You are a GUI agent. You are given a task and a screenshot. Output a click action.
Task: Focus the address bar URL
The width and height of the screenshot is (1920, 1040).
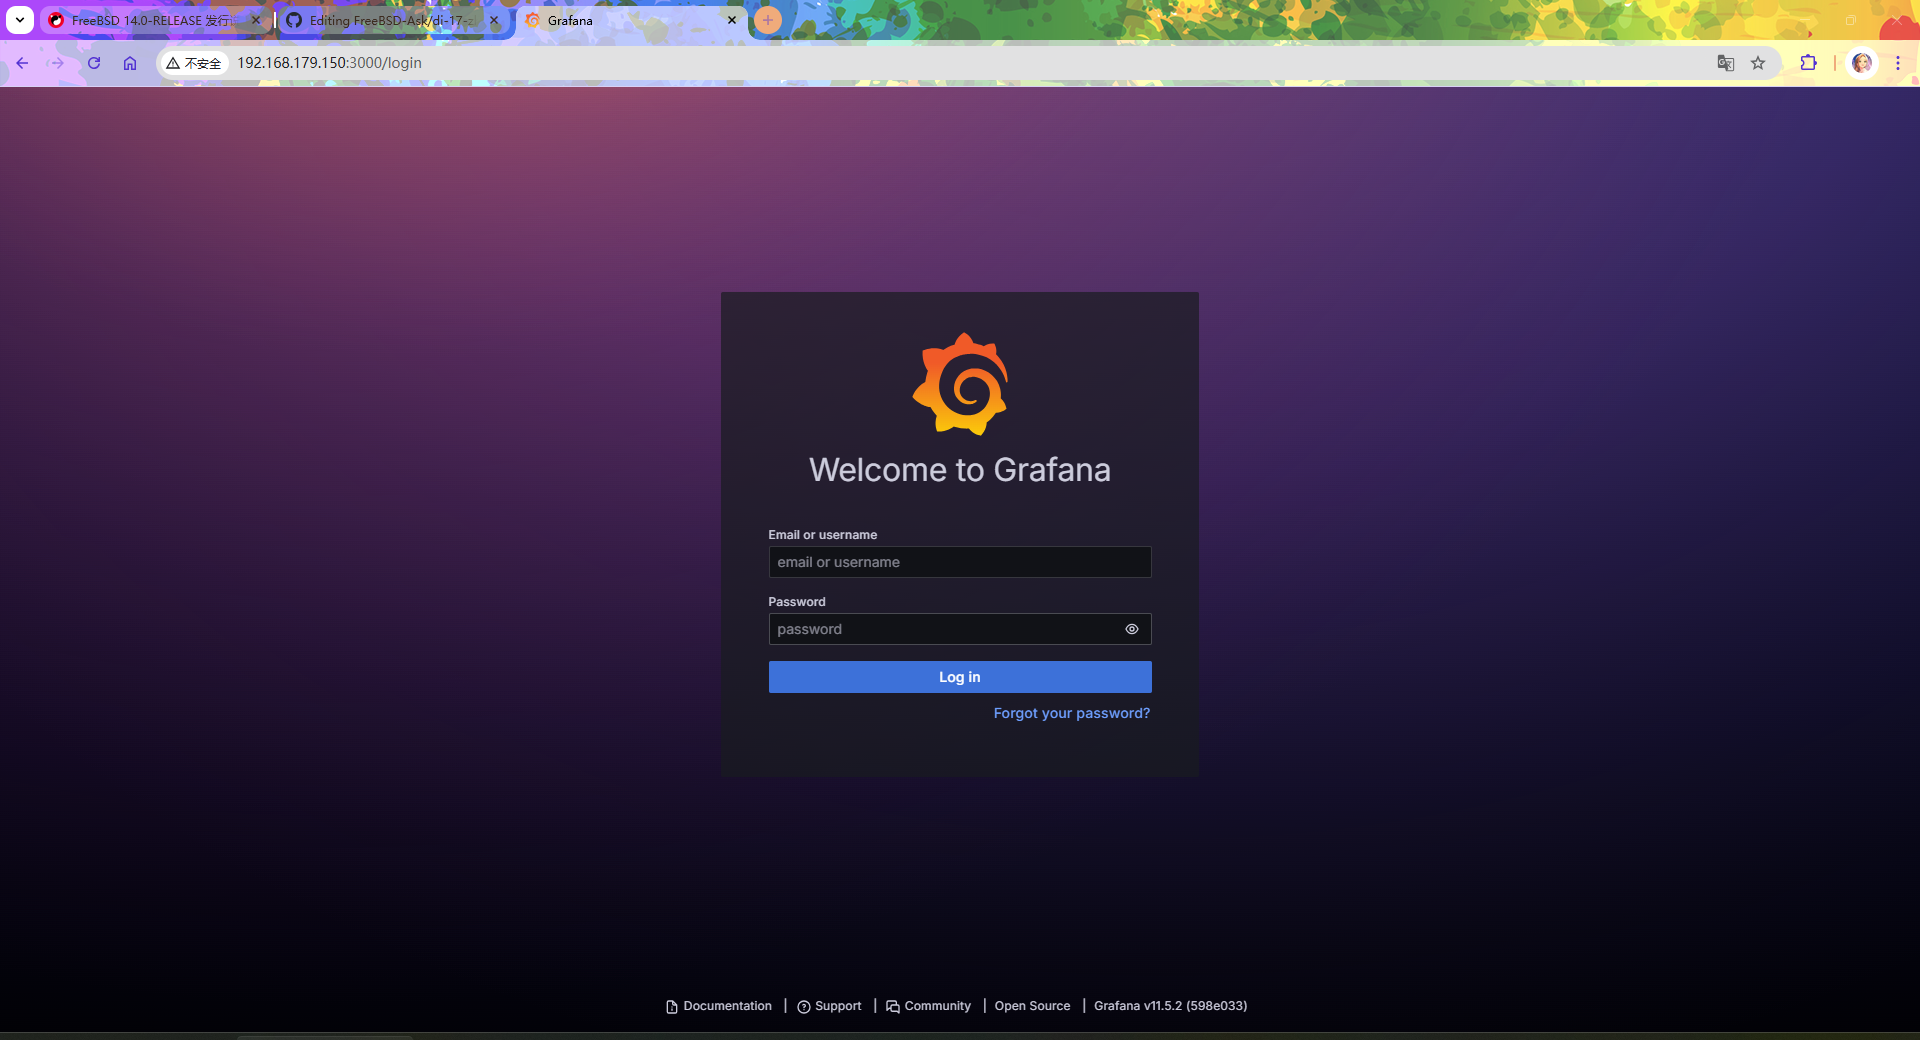pyautogui.click(x=329, y=63)
